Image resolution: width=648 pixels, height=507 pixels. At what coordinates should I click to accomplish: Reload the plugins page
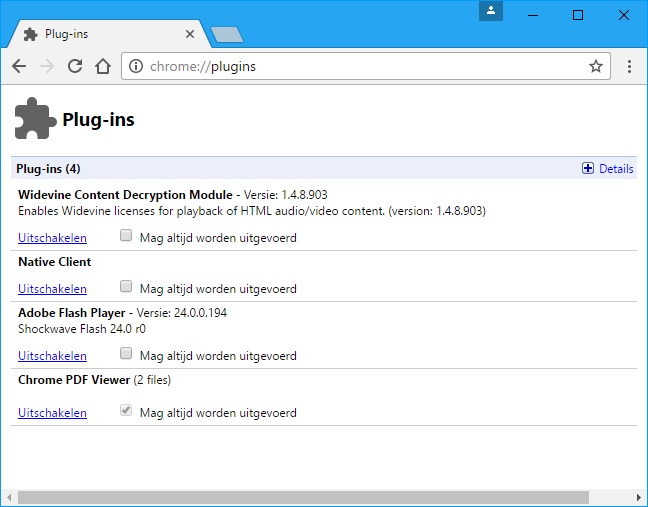[75, 66]
